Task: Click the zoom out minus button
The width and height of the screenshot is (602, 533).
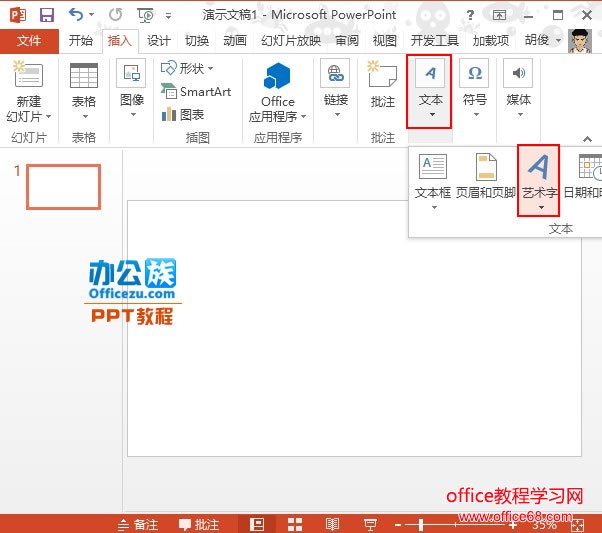Action: (398, 525)
